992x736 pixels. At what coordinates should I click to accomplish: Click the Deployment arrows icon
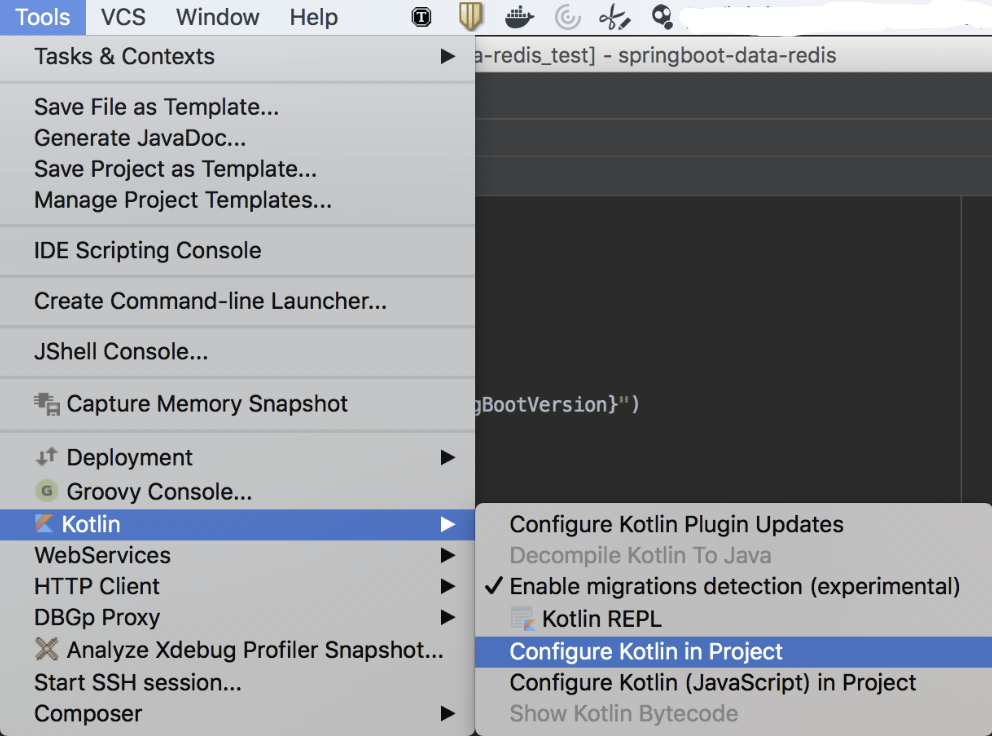46,456
